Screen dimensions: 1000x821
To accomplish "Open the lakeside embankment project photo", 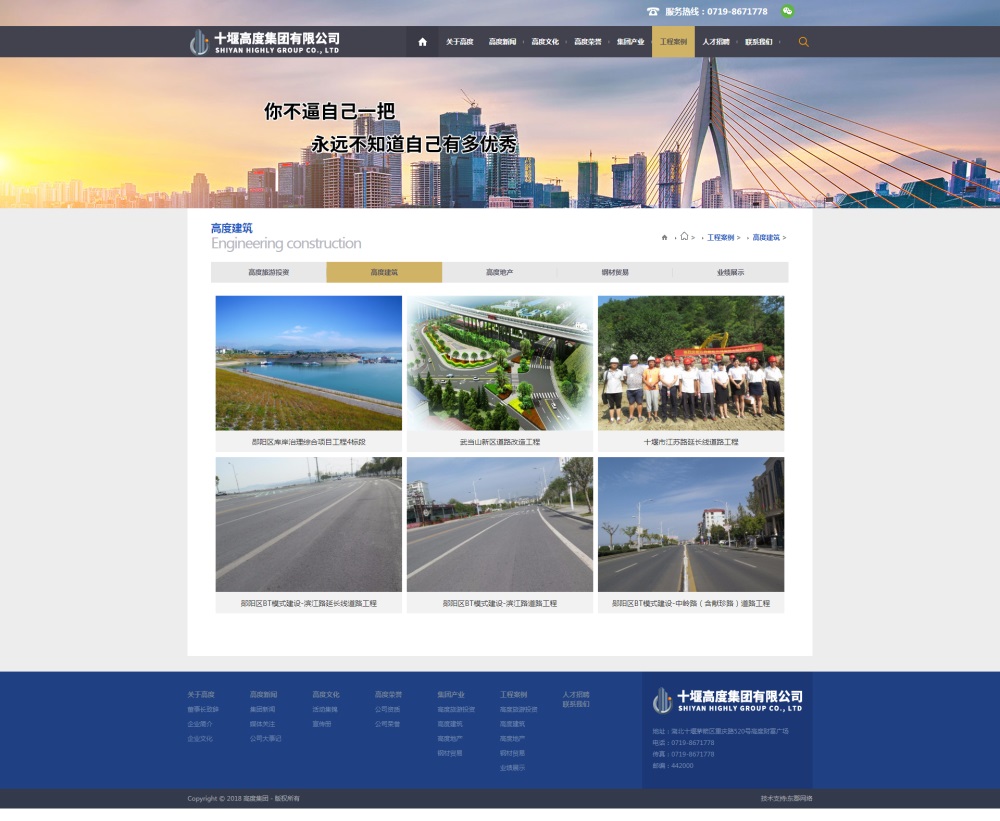I will coord(309,363).
